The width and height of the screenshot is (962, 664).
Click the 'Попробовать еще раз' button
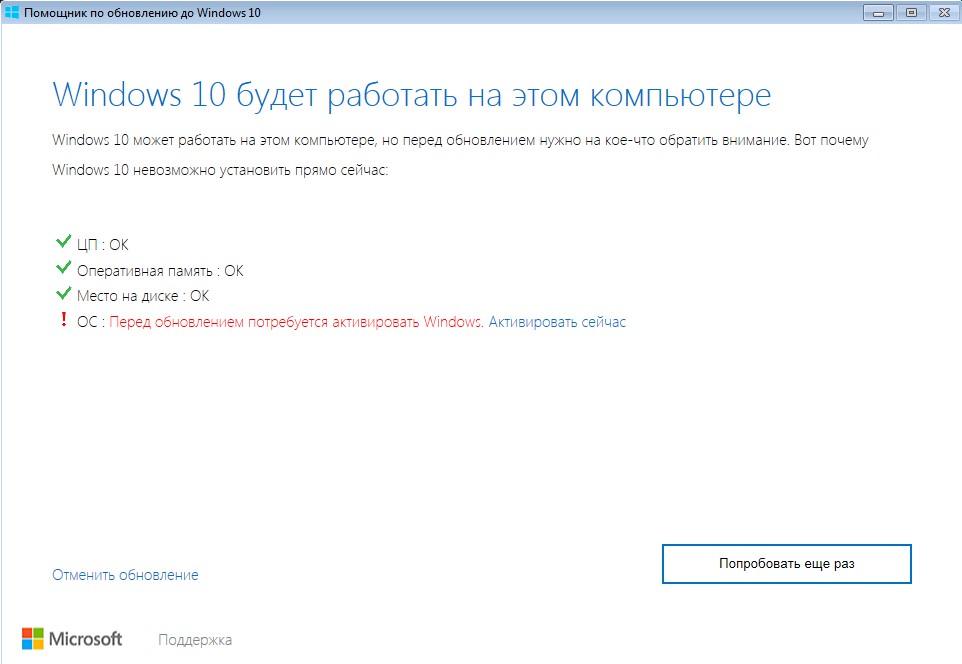pyautogui.click(x=787, y=563)
